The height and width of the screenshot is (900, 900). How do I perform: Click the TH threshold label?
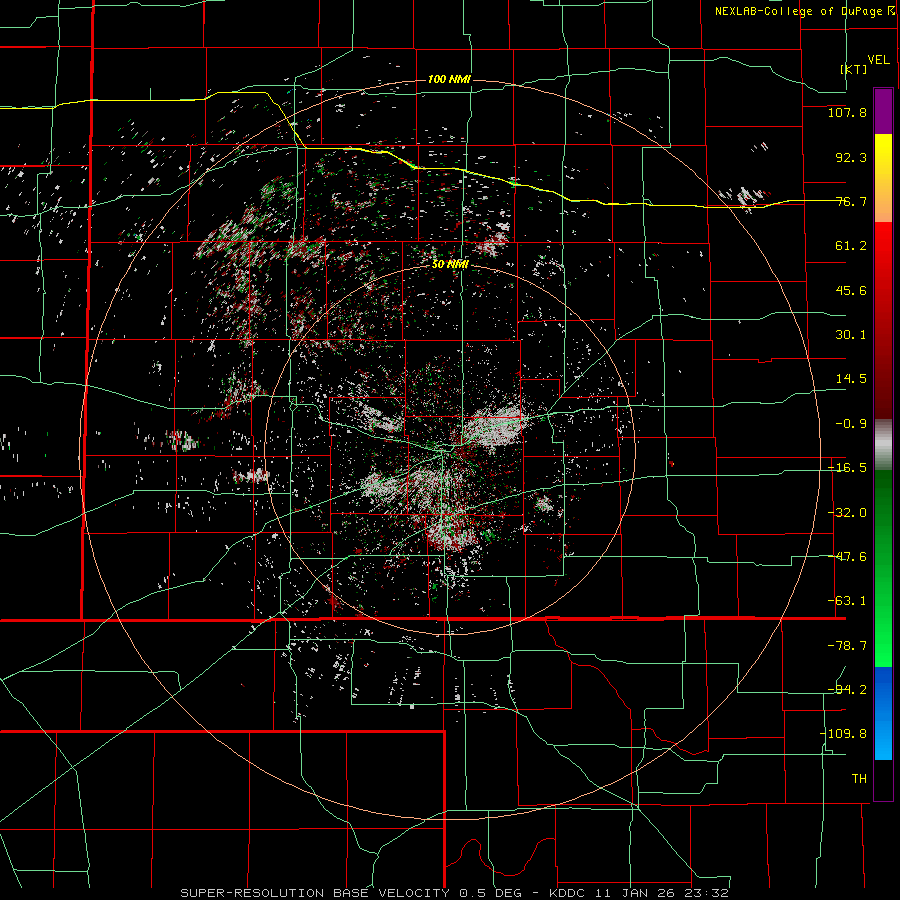(x=859, y=779)
